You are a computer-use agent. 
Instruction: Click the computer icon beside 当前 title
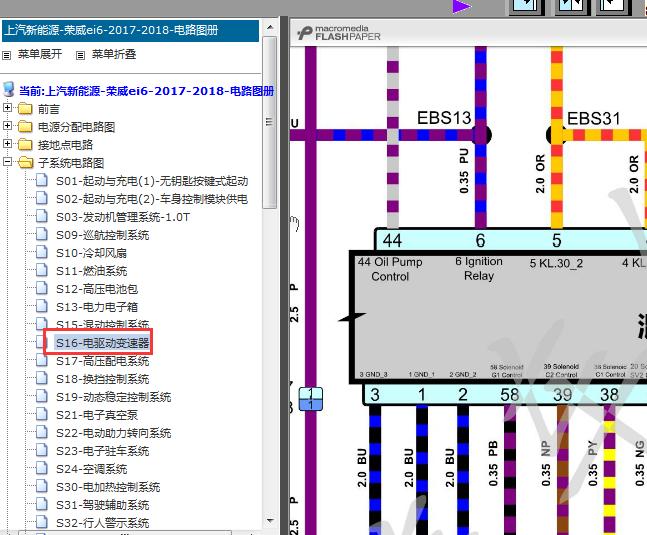[x=9, y=90]
